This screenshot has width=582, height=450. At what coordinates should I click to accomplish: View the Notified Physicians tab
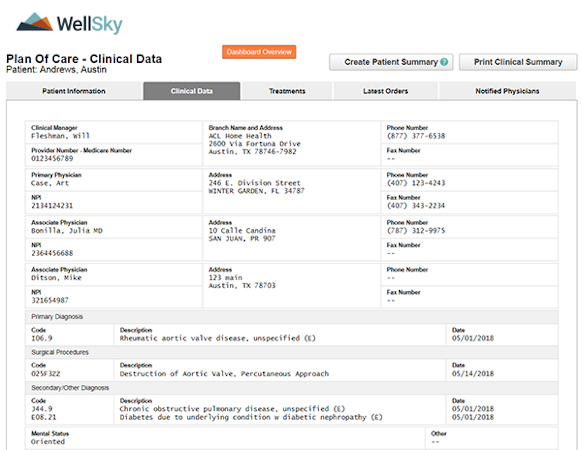click(507, 91)
